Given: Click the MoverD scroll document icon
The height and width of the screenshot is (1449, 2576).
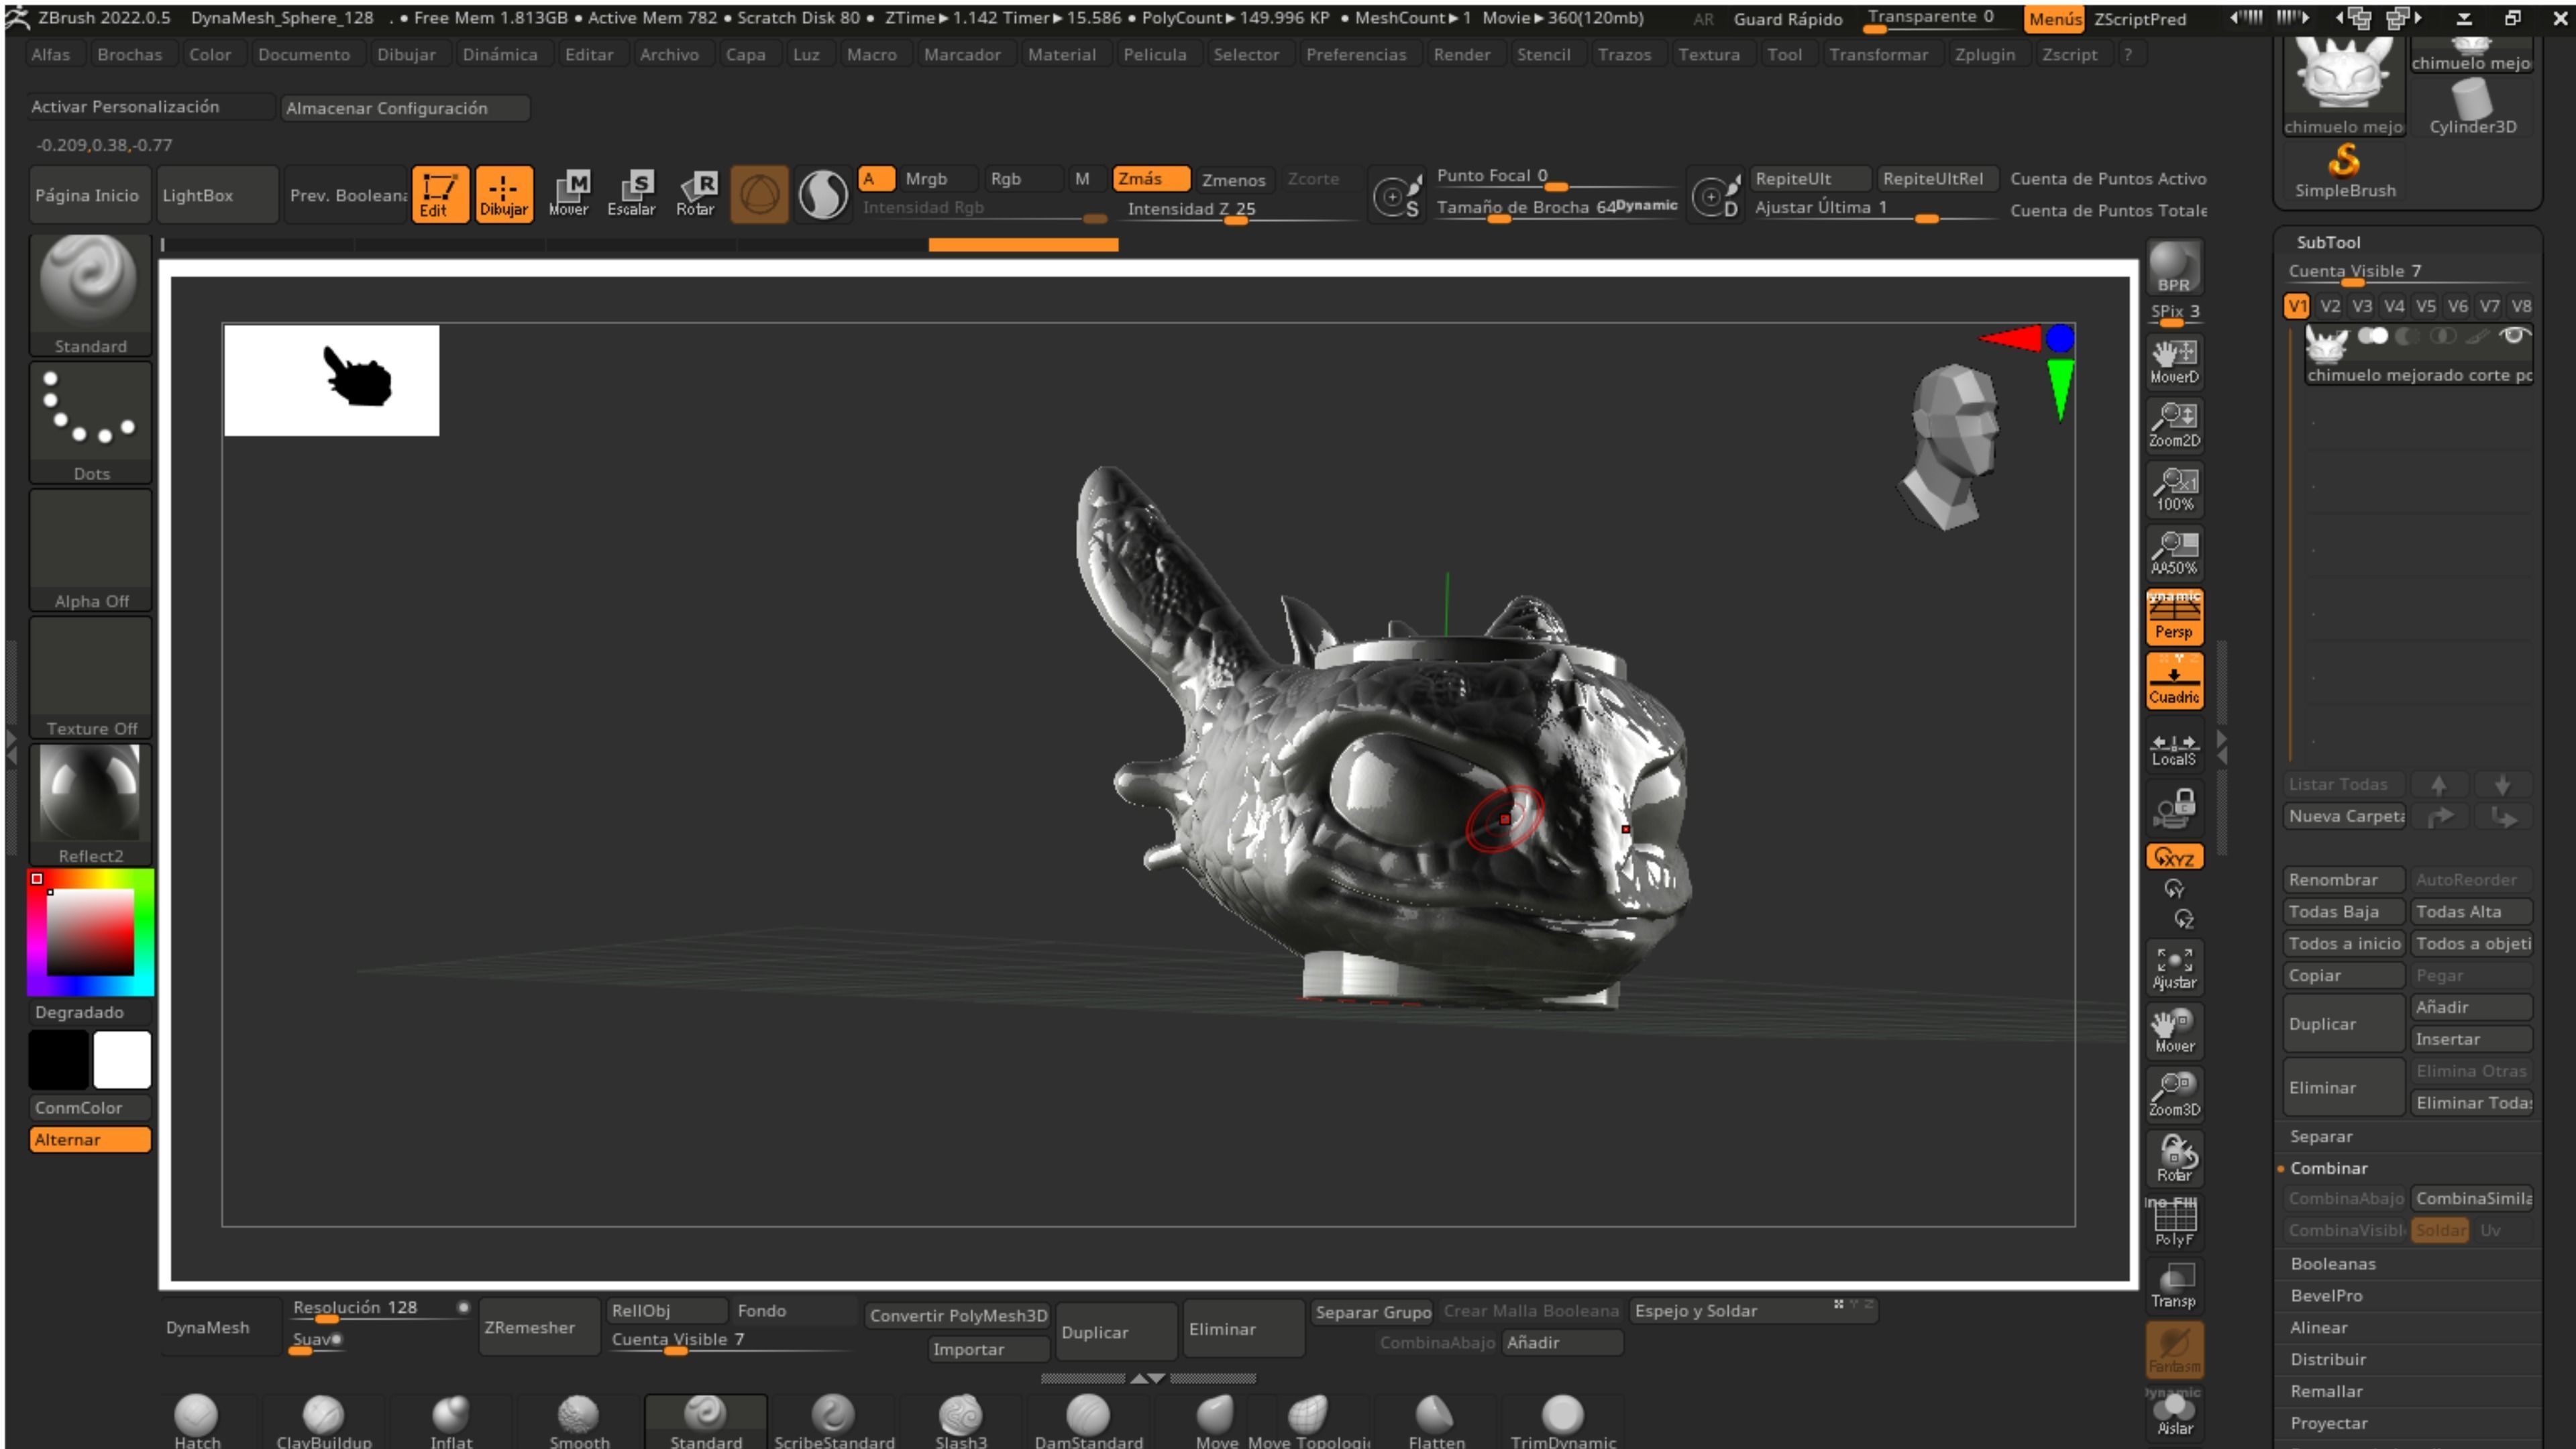Looking at the screenshot, I should (2174, 361).
